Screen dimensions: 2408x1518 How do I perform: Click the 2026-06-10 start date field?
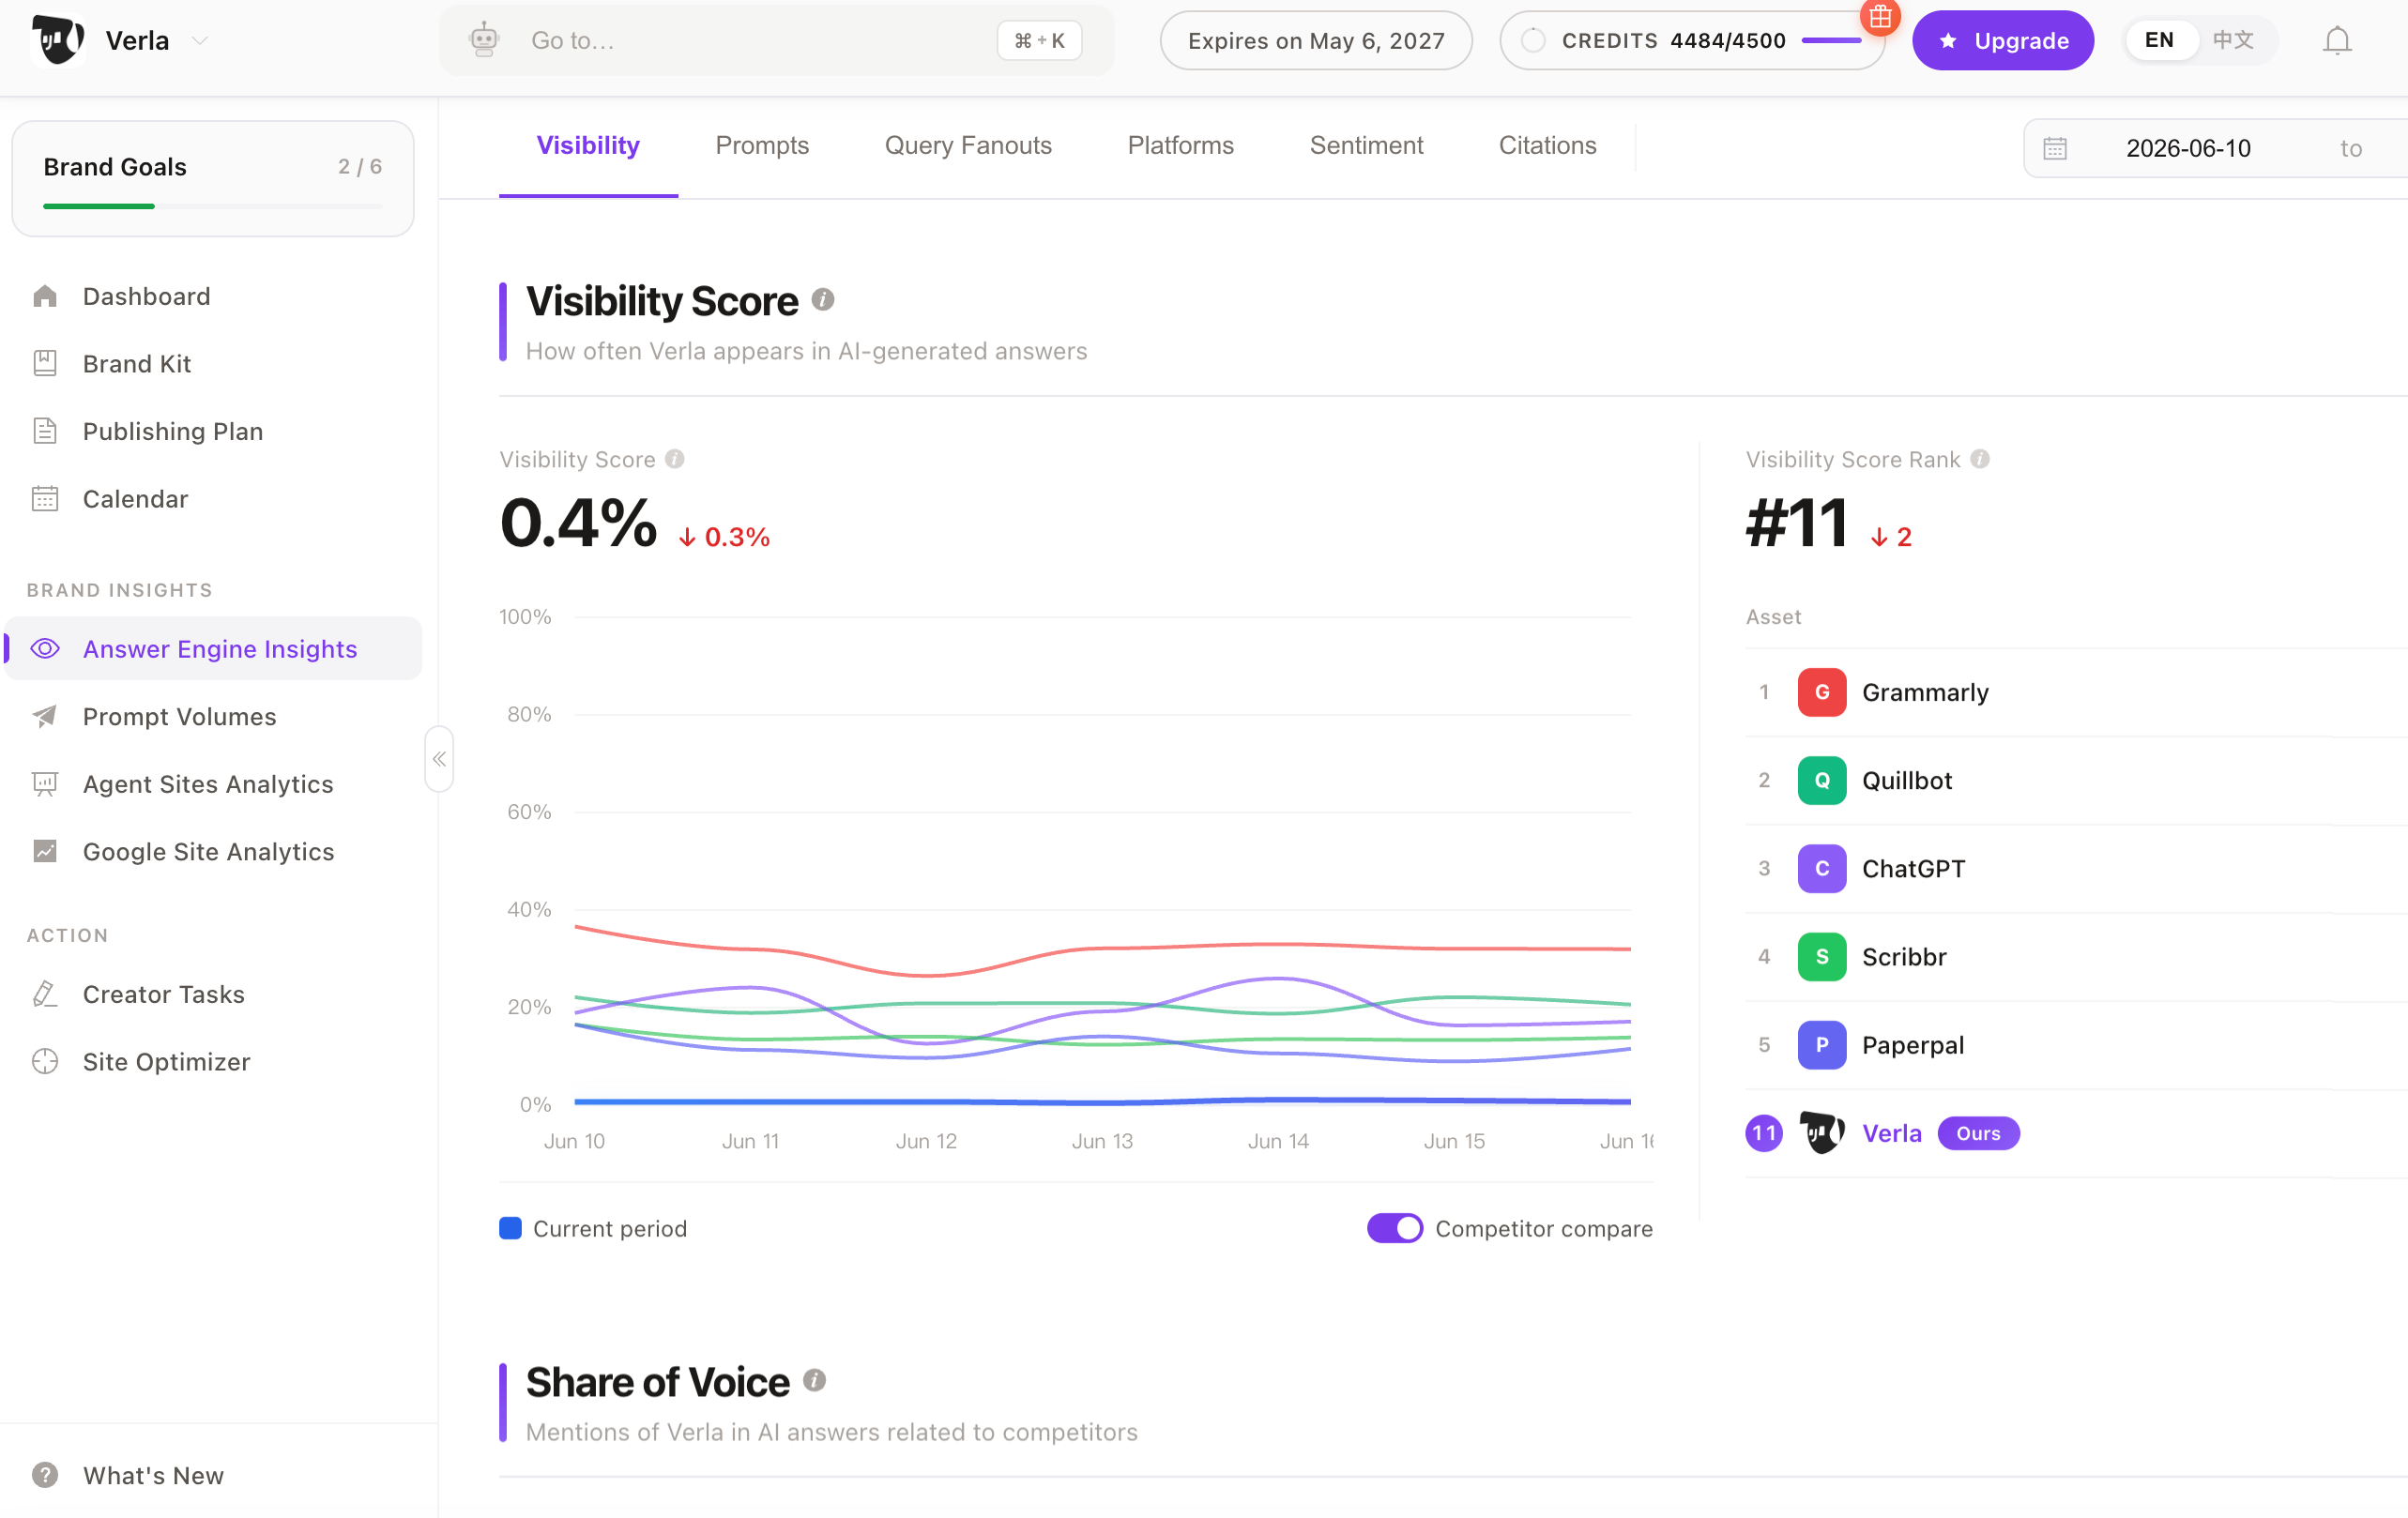(x=2188, y=148)
